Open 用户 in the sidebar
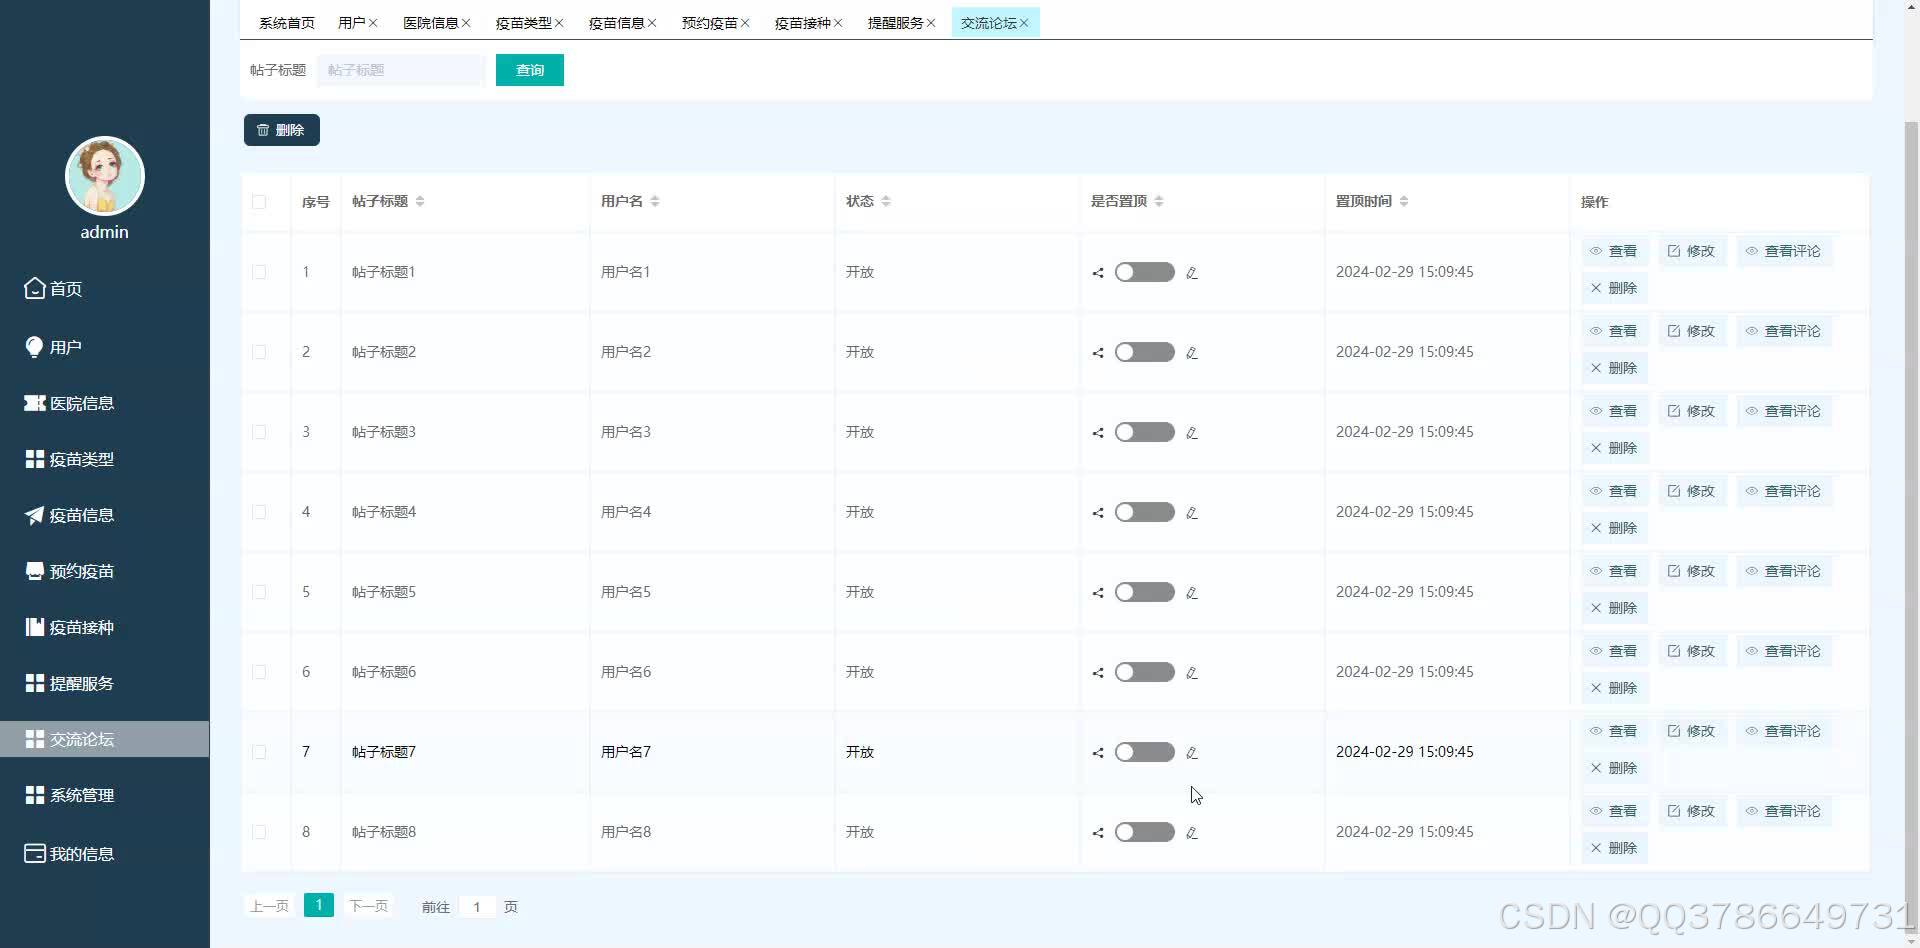The width and height of the screenshot is (1920, 948). (104, 347)
